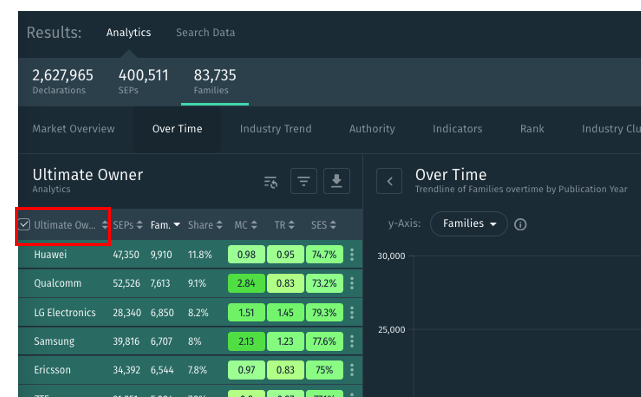This screenshot has width=641, height=397.
Task: Sort the table by Share column
Action: pos(205,225)
